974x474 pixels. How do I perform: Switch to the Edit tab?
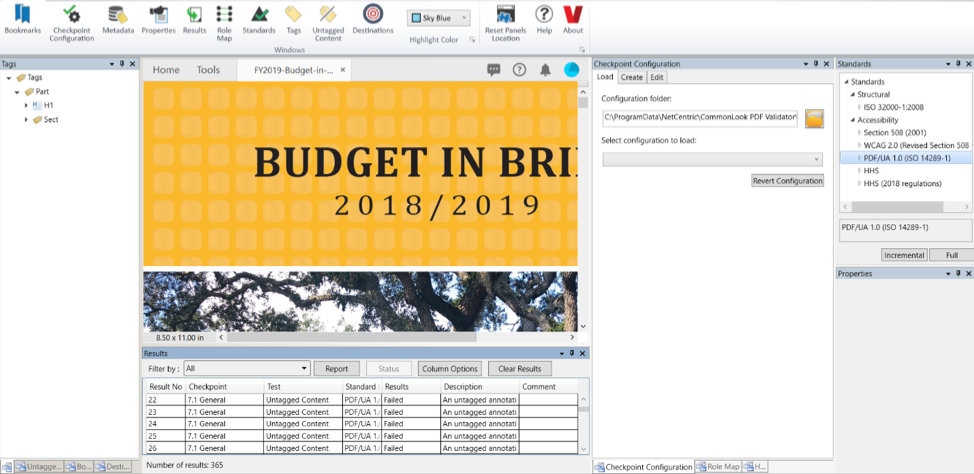(x=657, y=77)
